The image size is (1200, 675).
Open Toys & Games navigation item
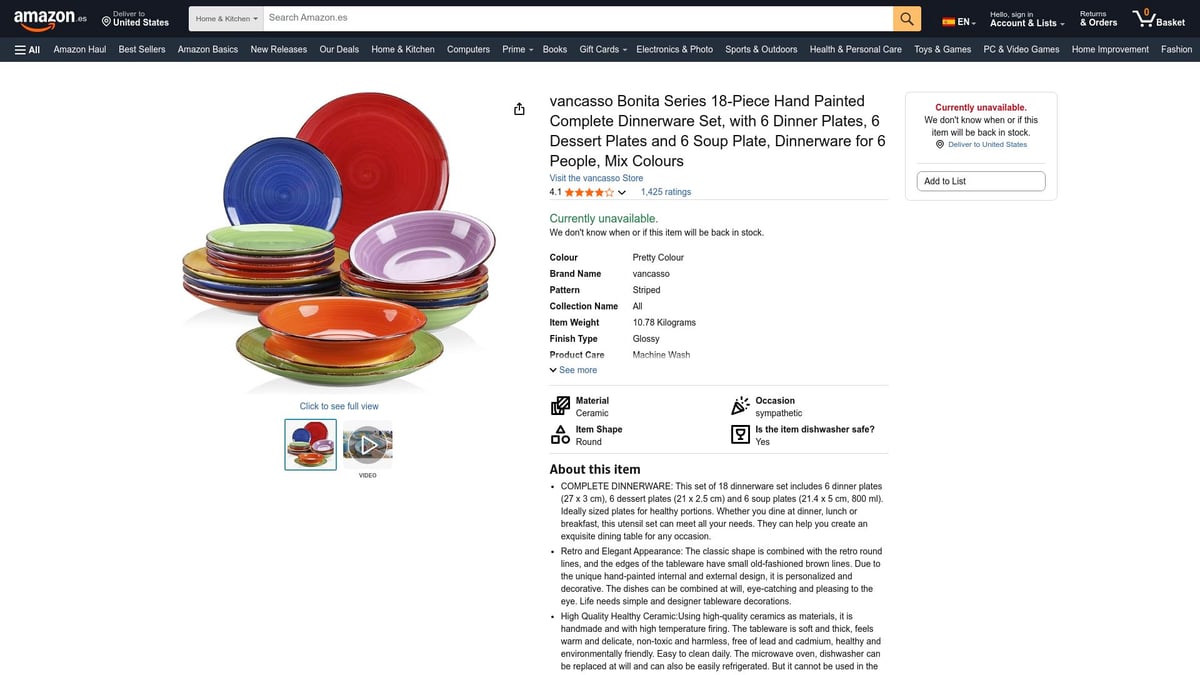tap(942, 49)
